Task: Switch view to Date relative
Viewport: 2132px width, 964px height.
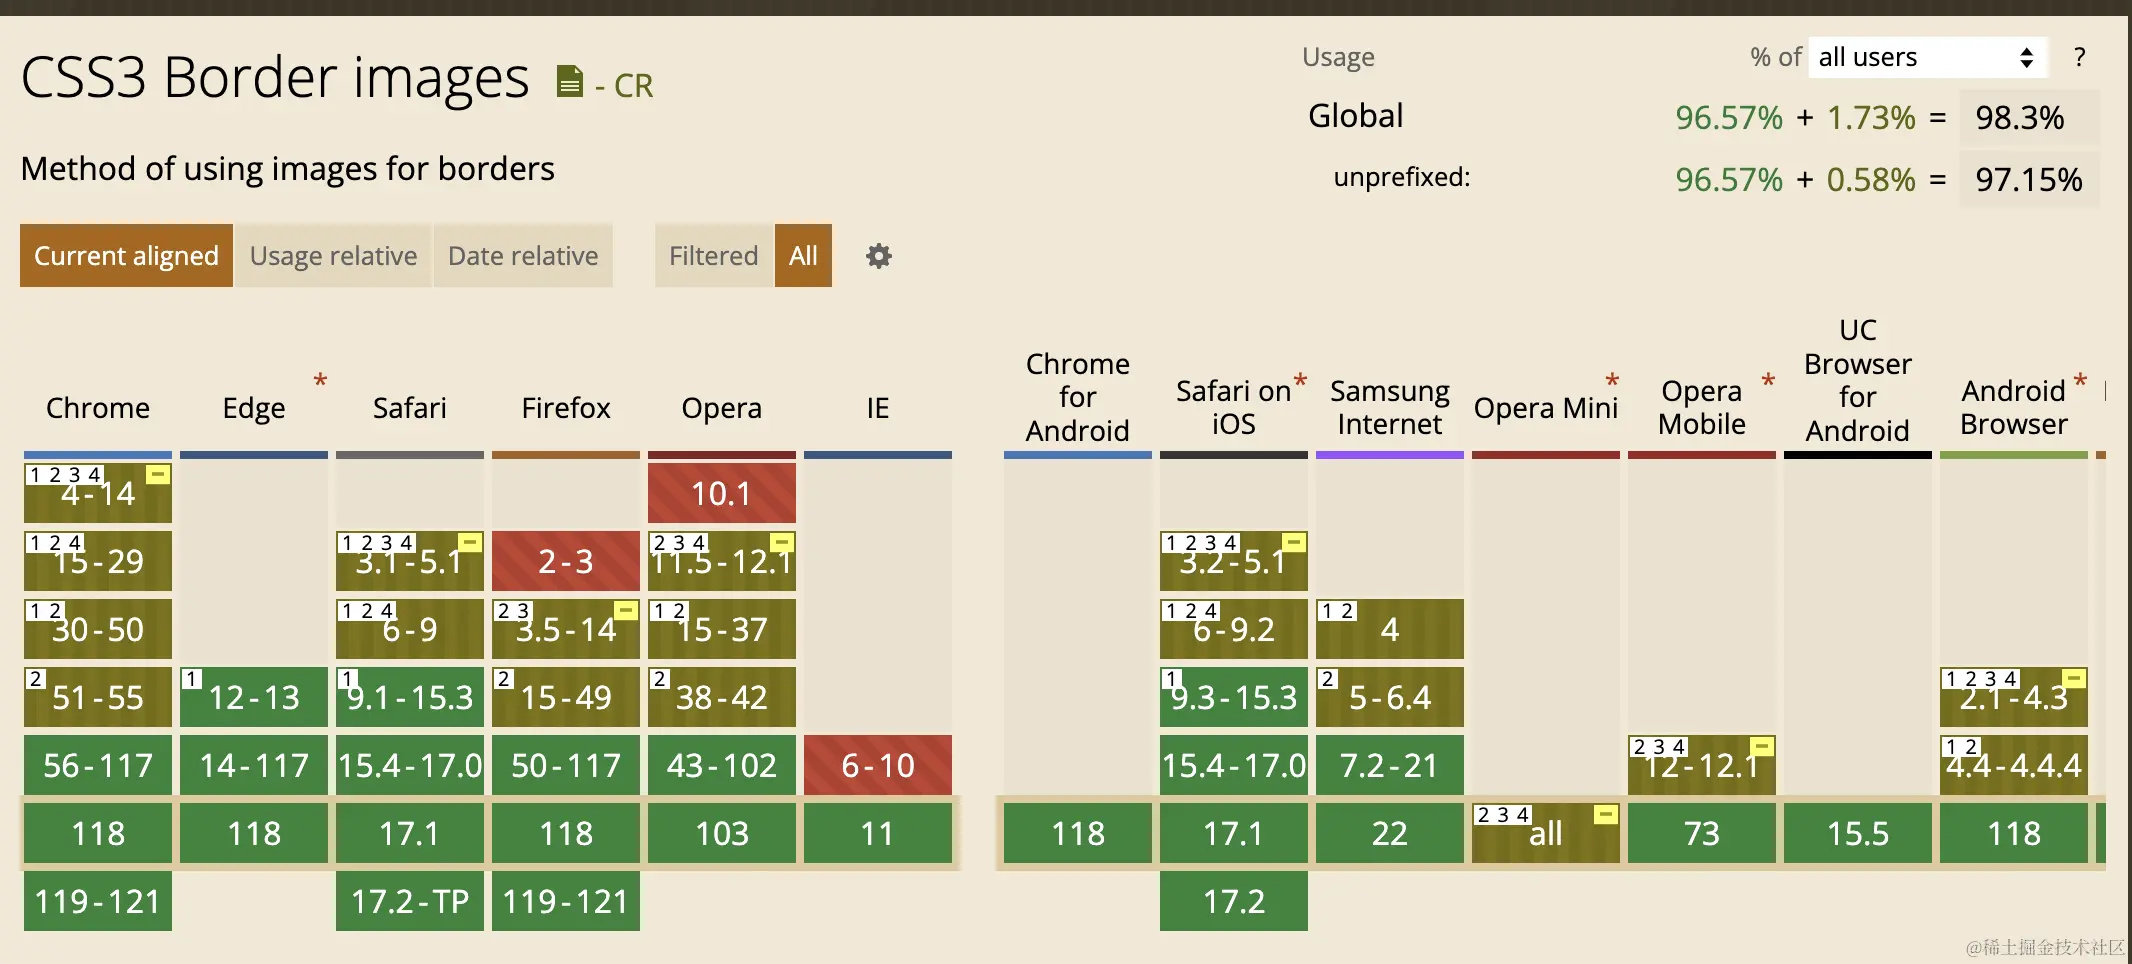Action: [523, 256]
